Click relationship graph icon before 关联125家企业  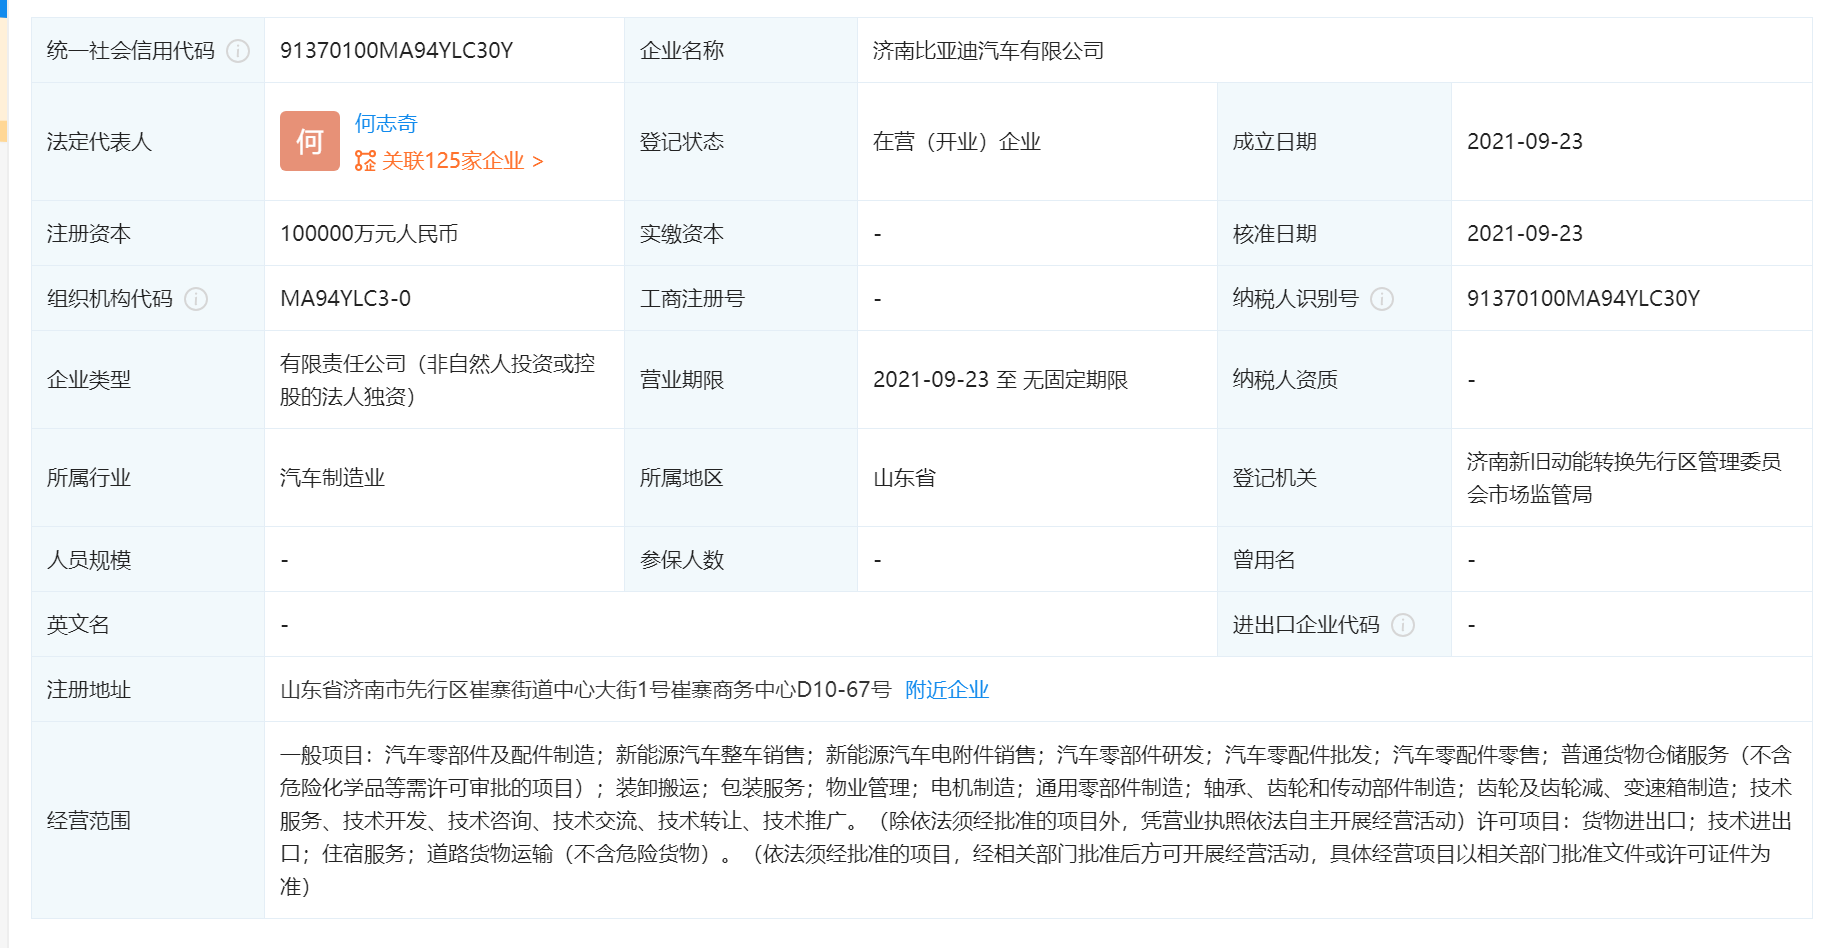click(365, 161)
